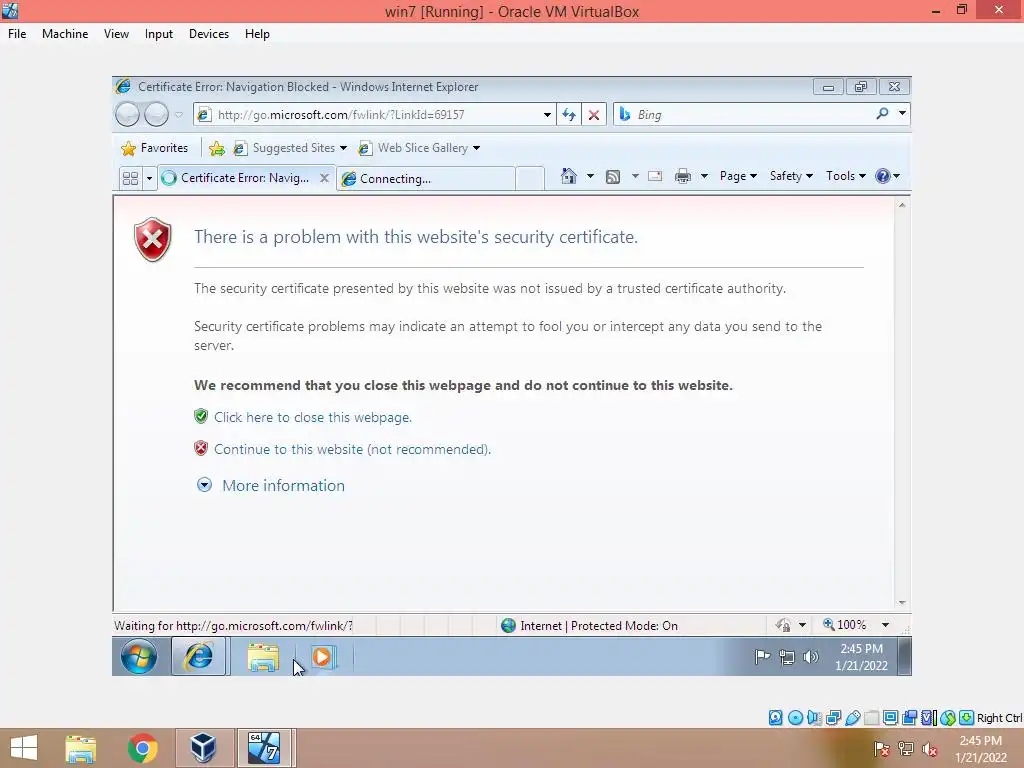Click the red Stop loading icon
Screen dimensions: 1024x768
pyautogui.click(x=594, y=115)
